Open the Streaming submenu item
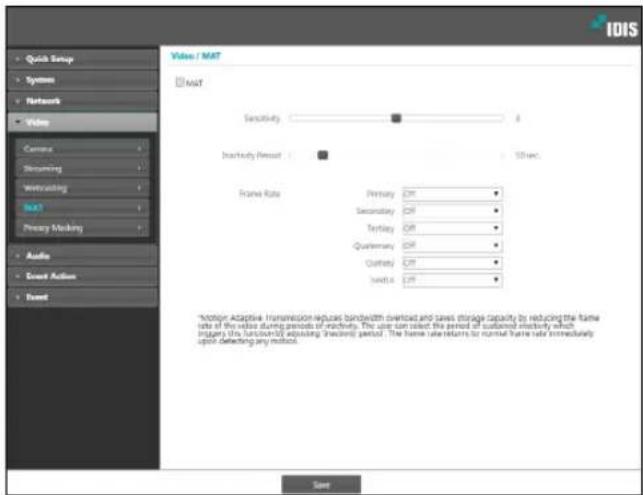This screenshot has height=495, width=643. (x=82, y=168)
